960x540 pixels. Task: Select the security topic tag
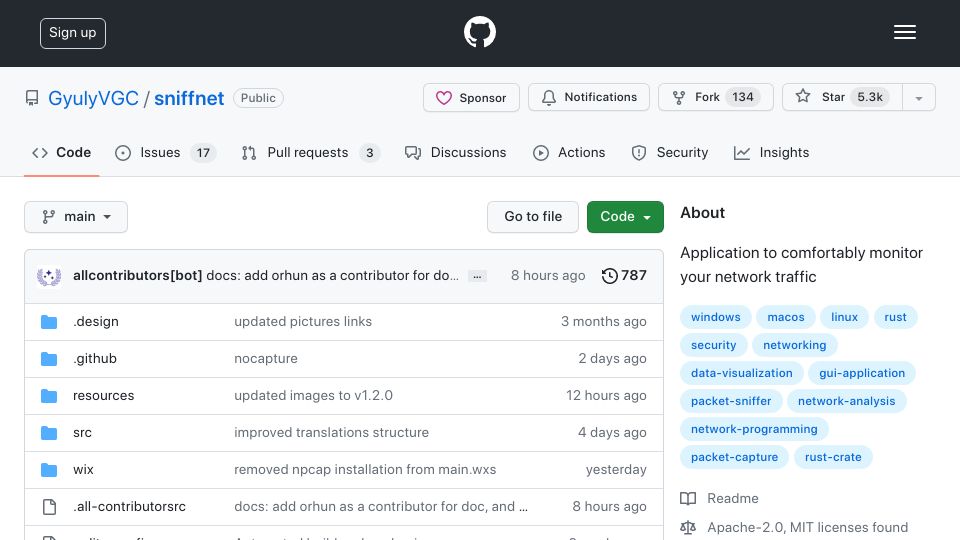pyautogui.click(x=713, y=345)
